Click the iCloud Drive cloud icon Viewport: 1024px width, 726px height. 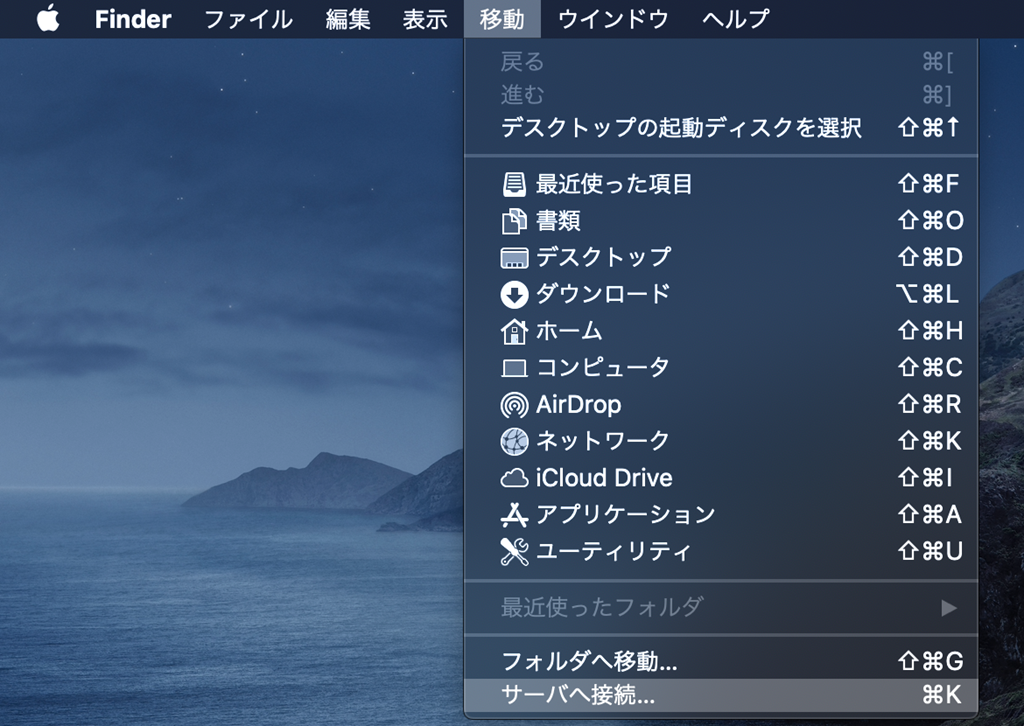tap(514, 479)
